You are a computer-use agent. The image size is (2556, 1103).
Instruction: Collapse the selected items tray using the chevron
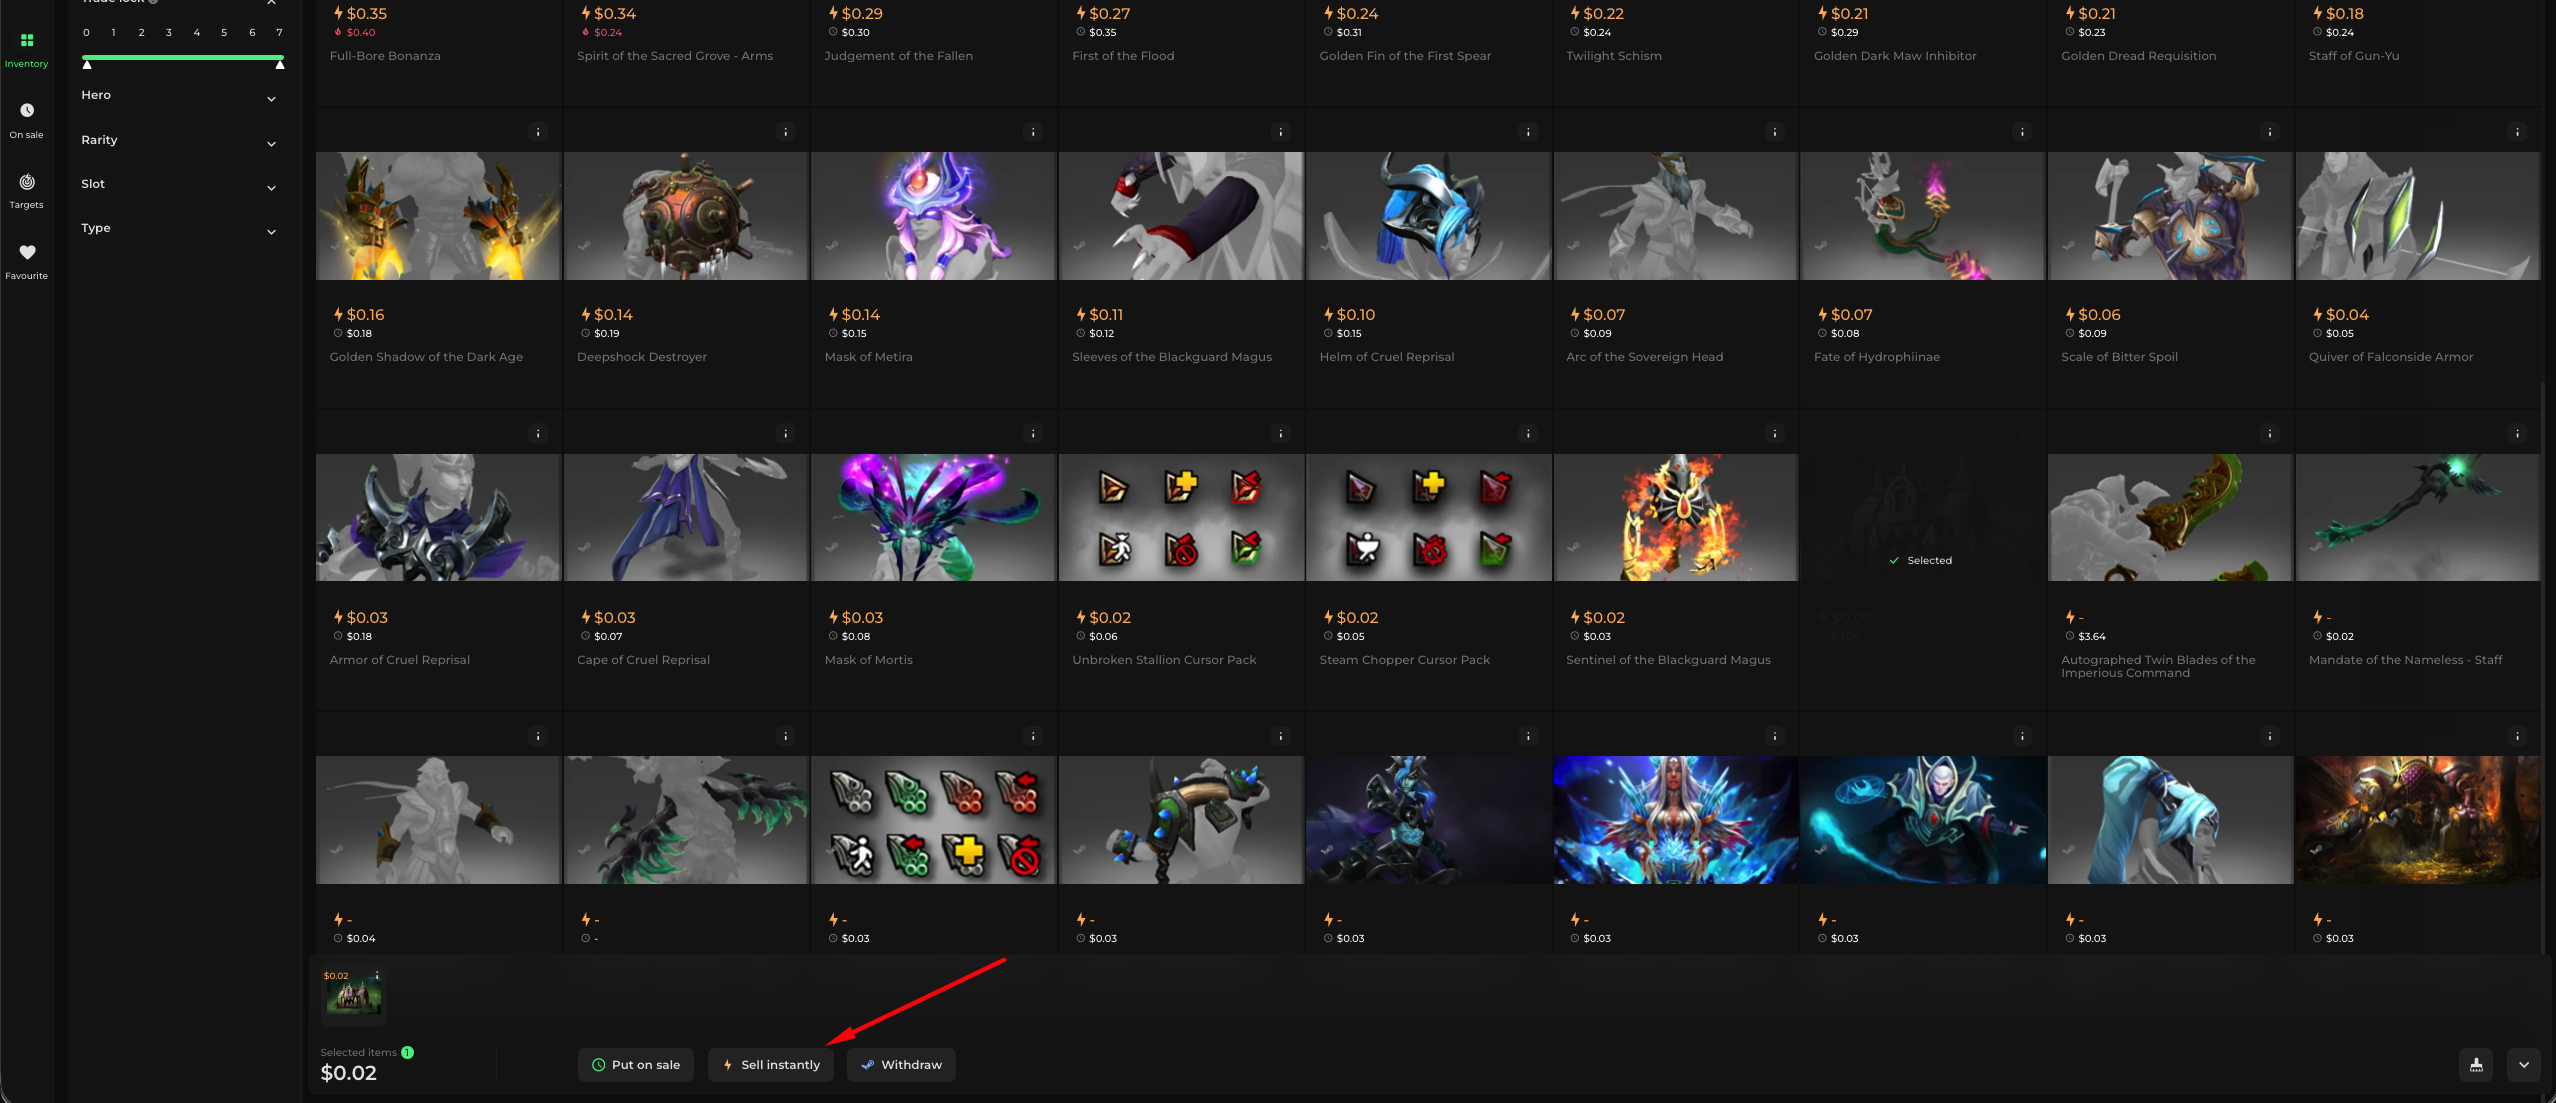(2524, 1065)
